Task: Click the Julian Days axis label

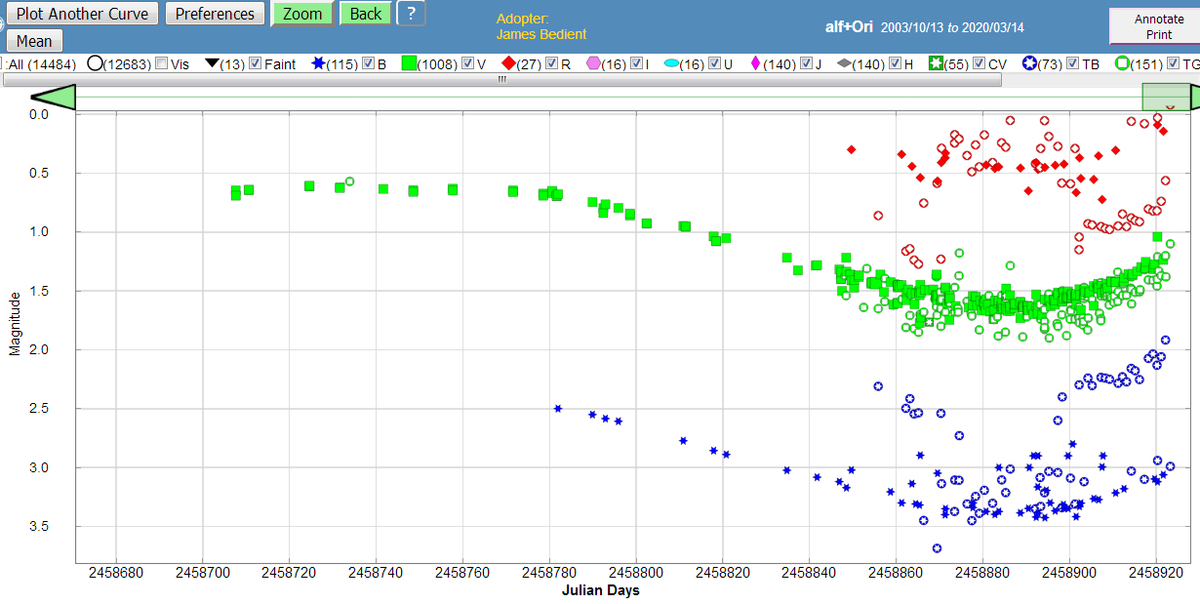Action: (x=600, y=590)
